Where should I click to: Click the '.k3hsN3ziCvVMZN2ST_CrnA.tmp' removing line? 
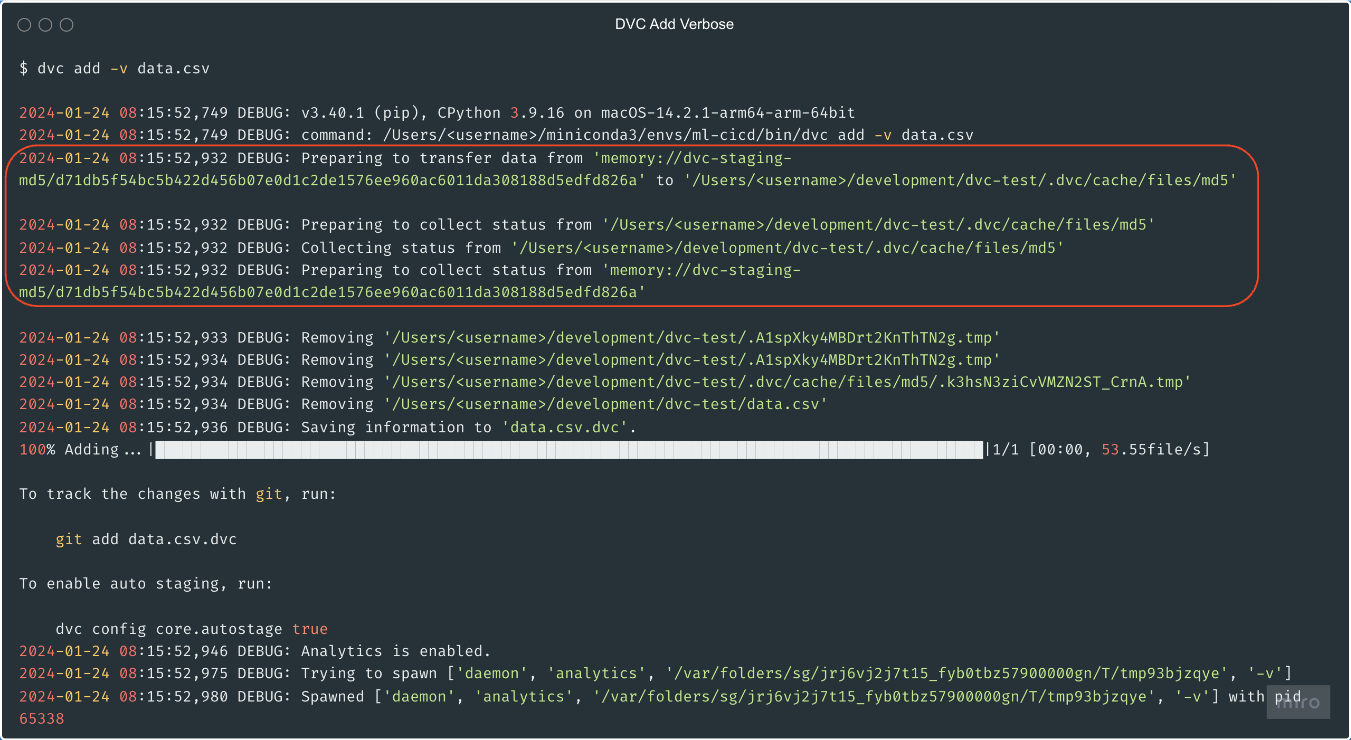(605, 382)
